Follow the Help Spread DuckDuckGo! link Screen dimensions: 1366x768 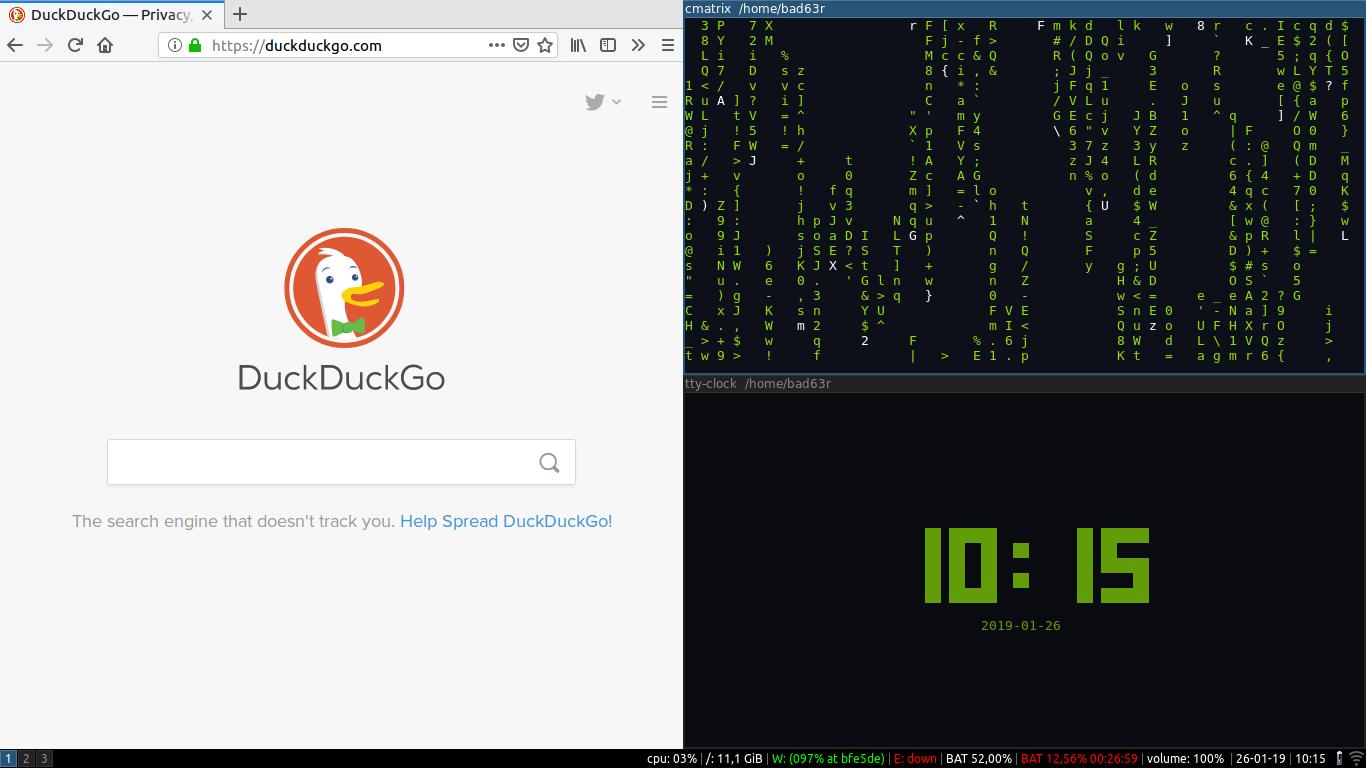point(506,521)
